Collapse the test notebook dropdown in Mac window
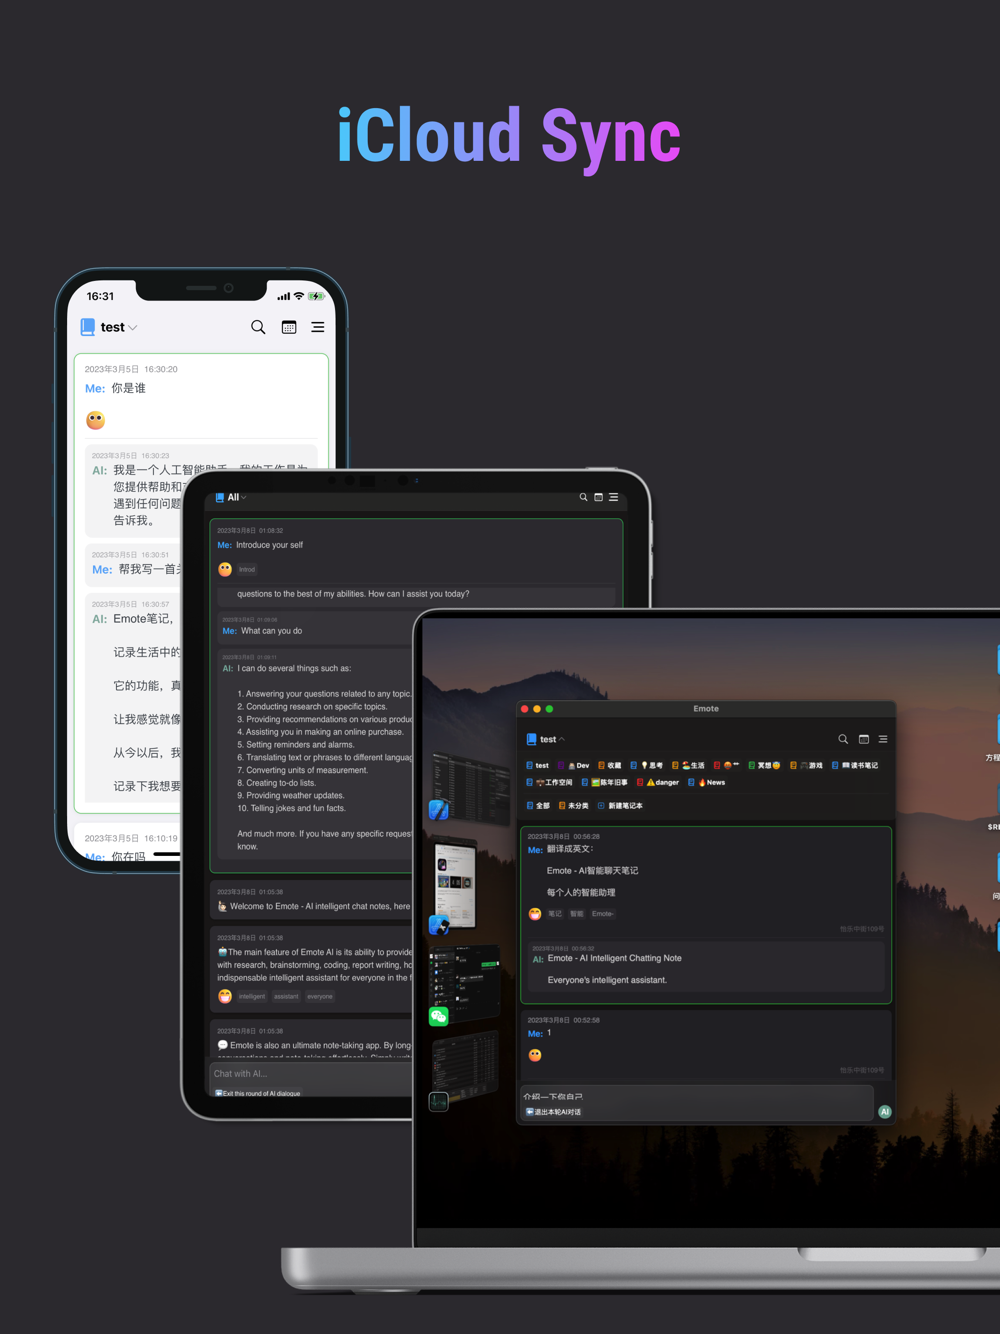The width and height of the screenshot is (1000, 1334). click(546, 739)
